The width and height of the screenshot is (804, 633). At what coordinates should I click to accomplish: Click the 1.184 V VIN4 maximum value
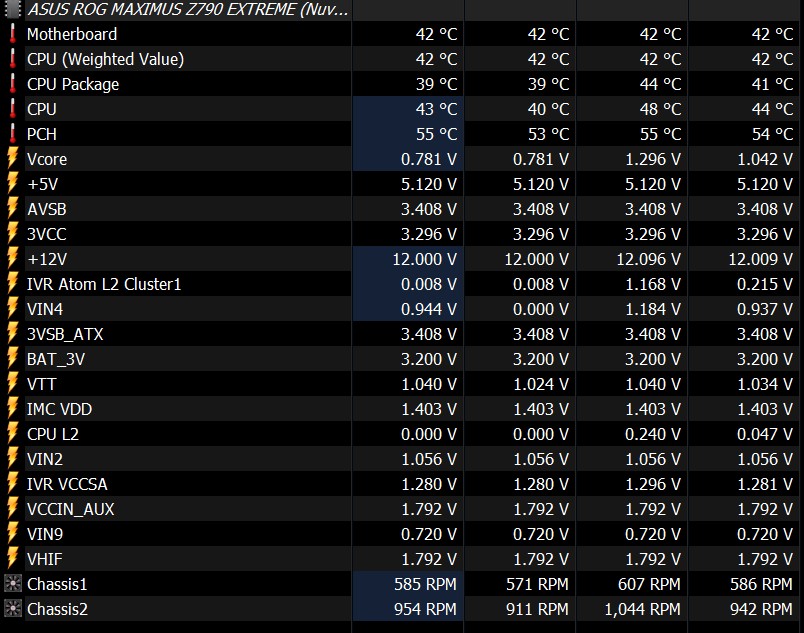coord(653,310)
